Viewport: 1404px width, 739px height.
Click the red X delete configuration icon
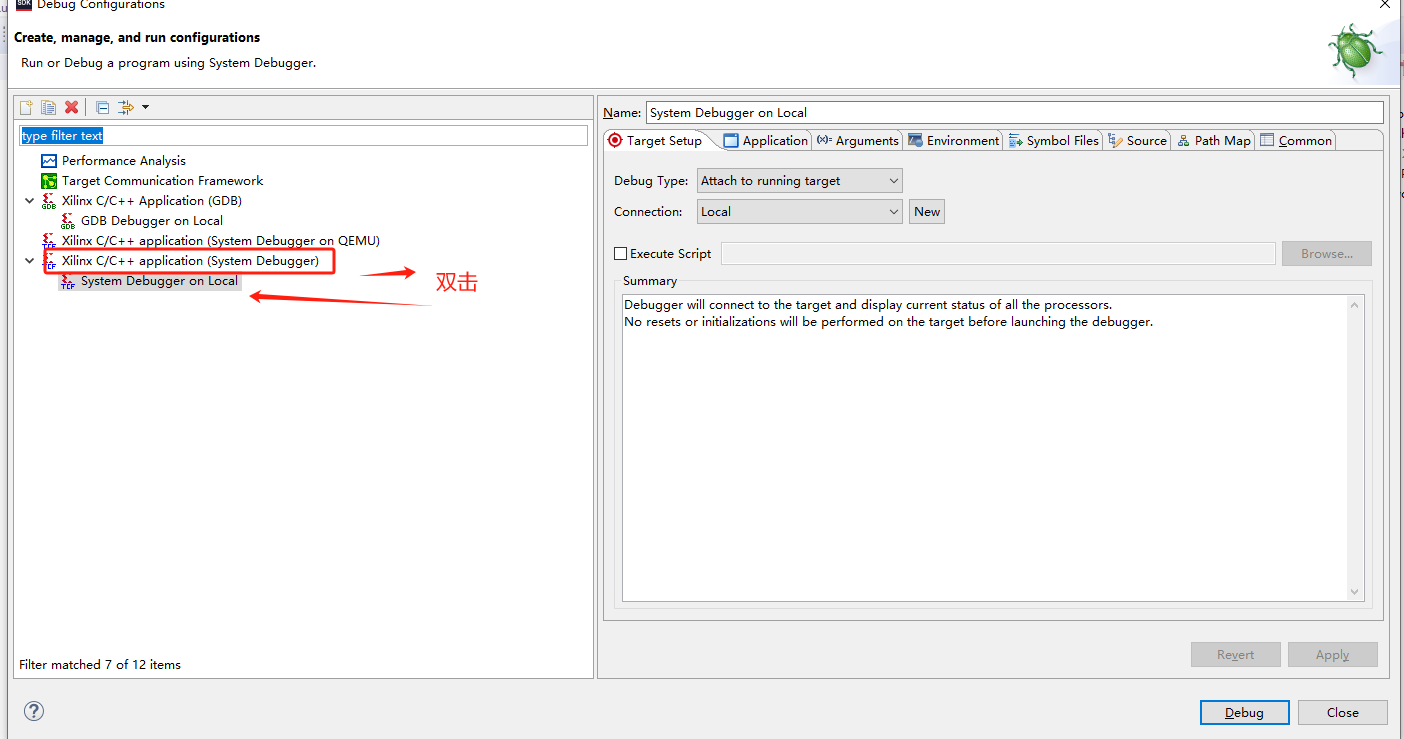coord(71,107)
